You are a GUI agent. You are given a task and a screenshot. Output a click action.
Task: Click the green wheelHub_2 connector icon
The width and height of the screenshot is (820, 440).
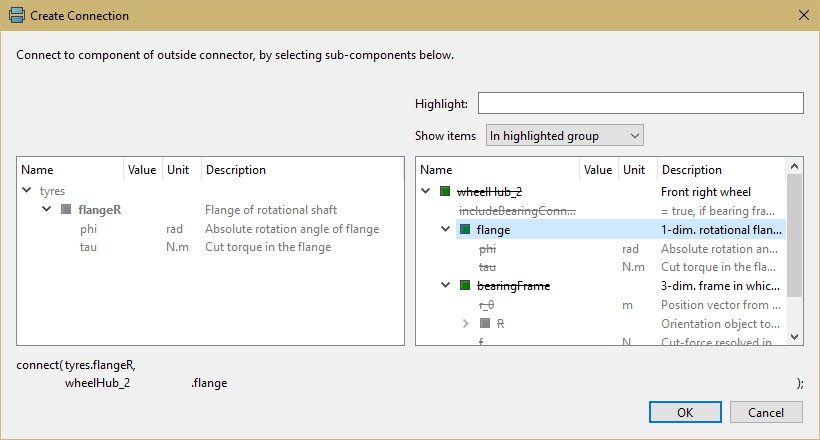click(445, 191)
